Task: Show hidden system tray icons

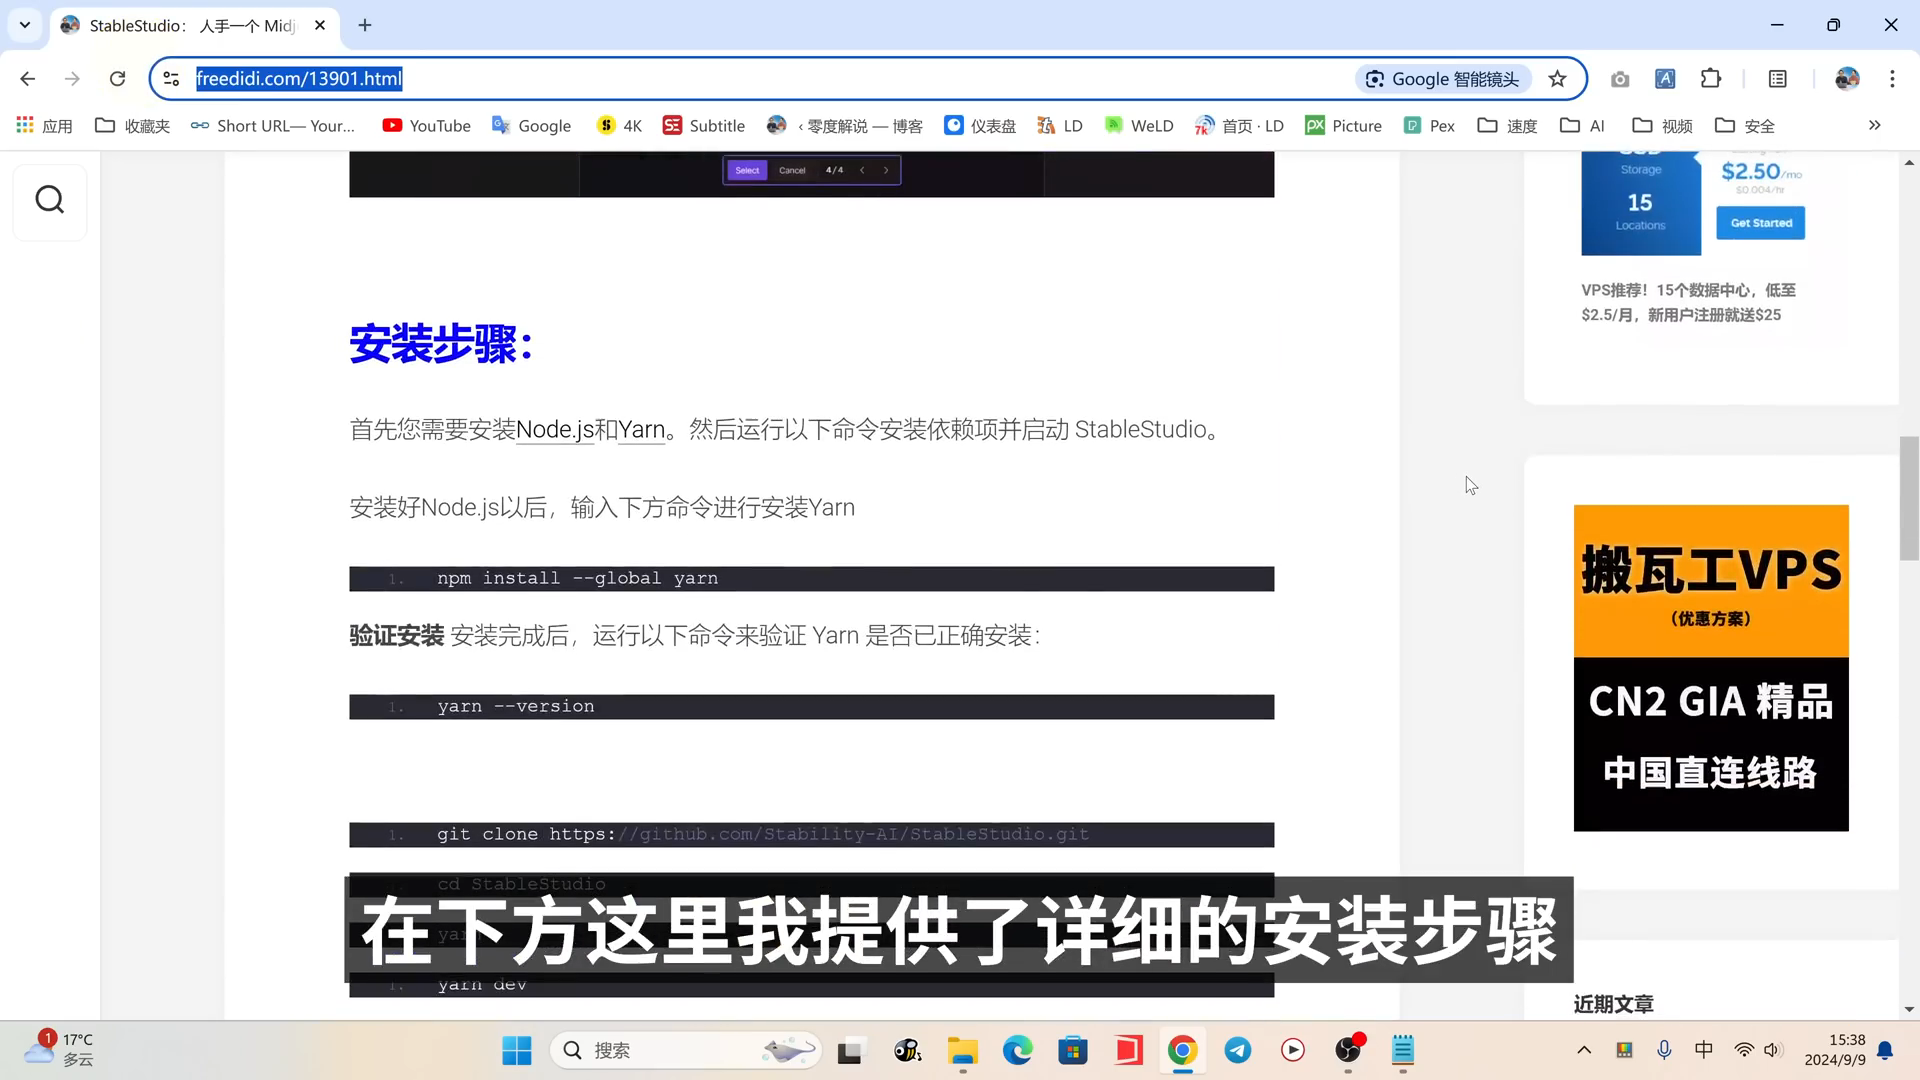Action: pos(1584,1050)
